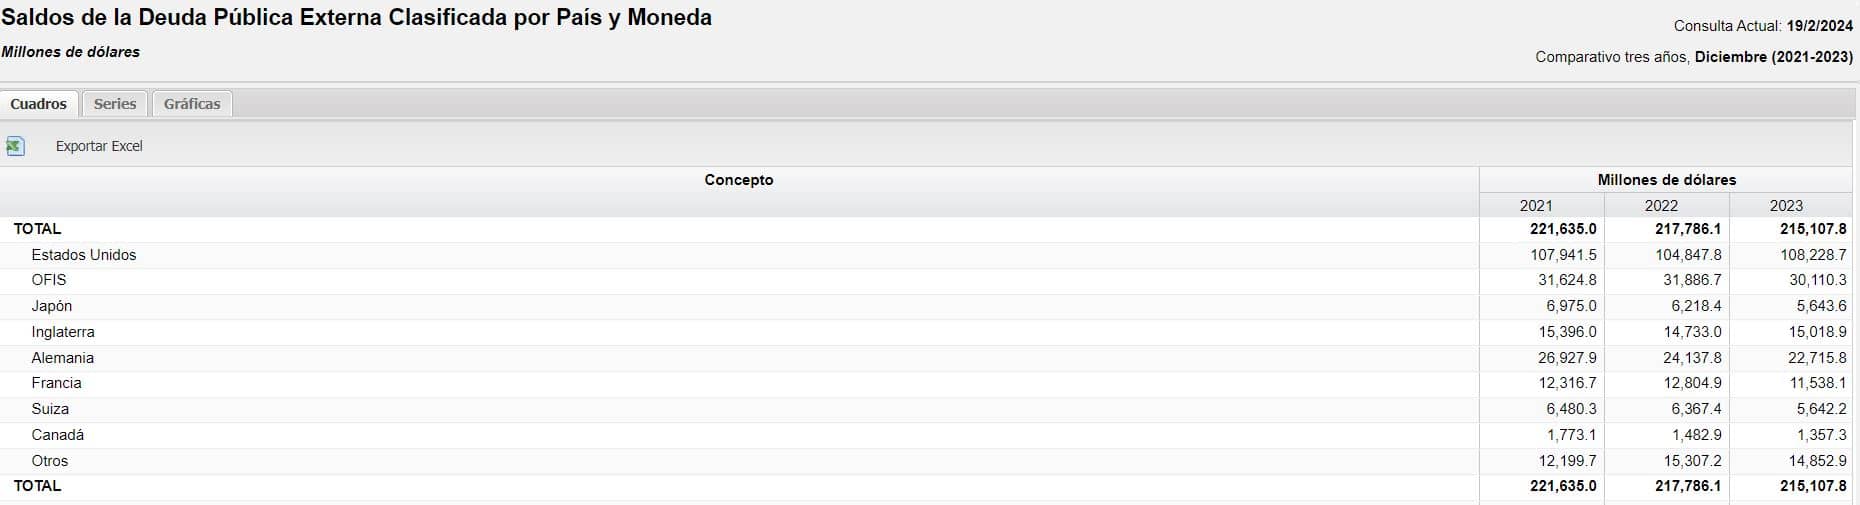Open the Cuadros tab
Image resolution: width=1860 pixels, height=505 pixels.
click(39, 104)
